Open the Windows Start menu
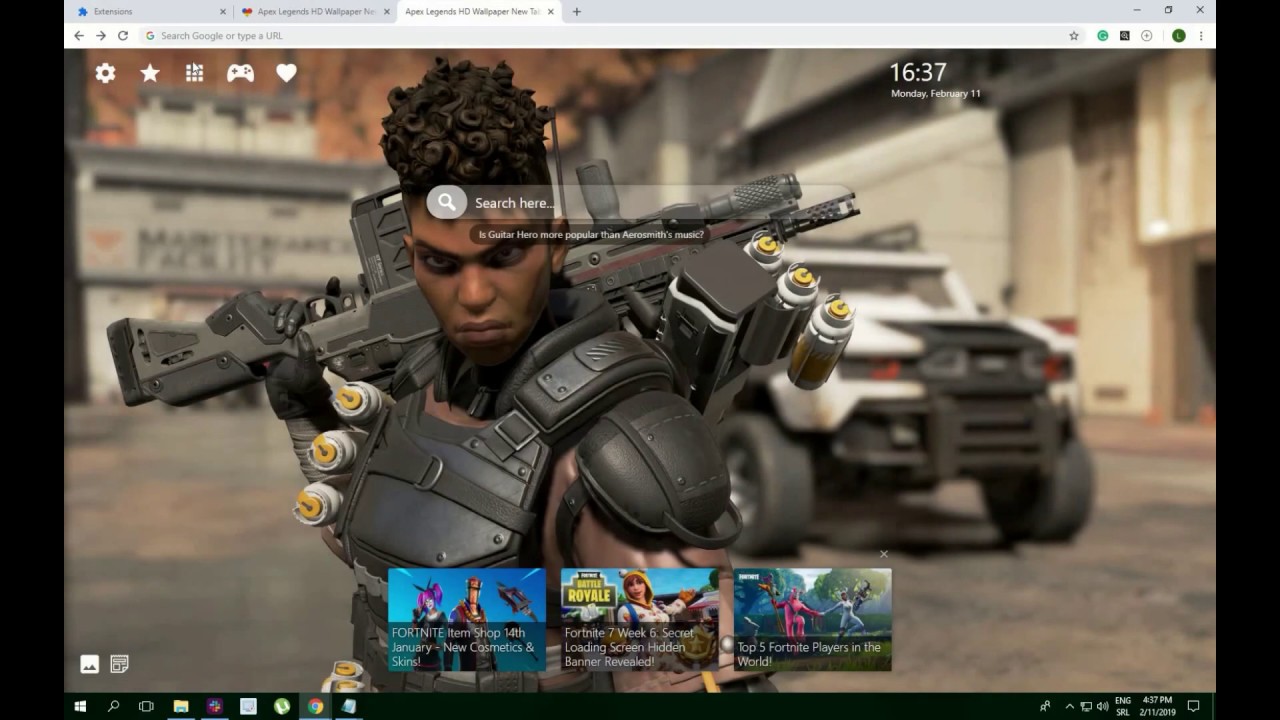1280x720 pixels. click(x=80, y=706)
